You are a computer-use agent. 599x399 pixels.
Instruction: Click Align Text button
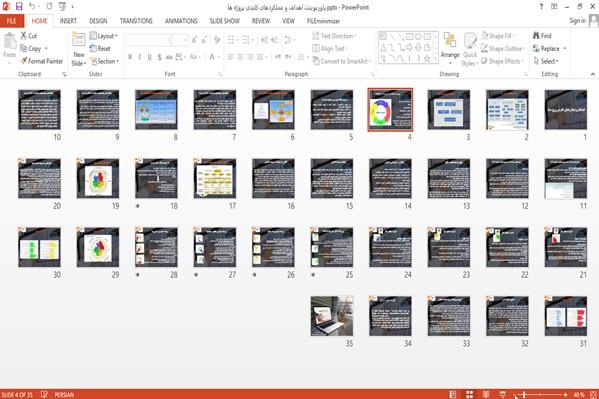(x=330, y=48)
